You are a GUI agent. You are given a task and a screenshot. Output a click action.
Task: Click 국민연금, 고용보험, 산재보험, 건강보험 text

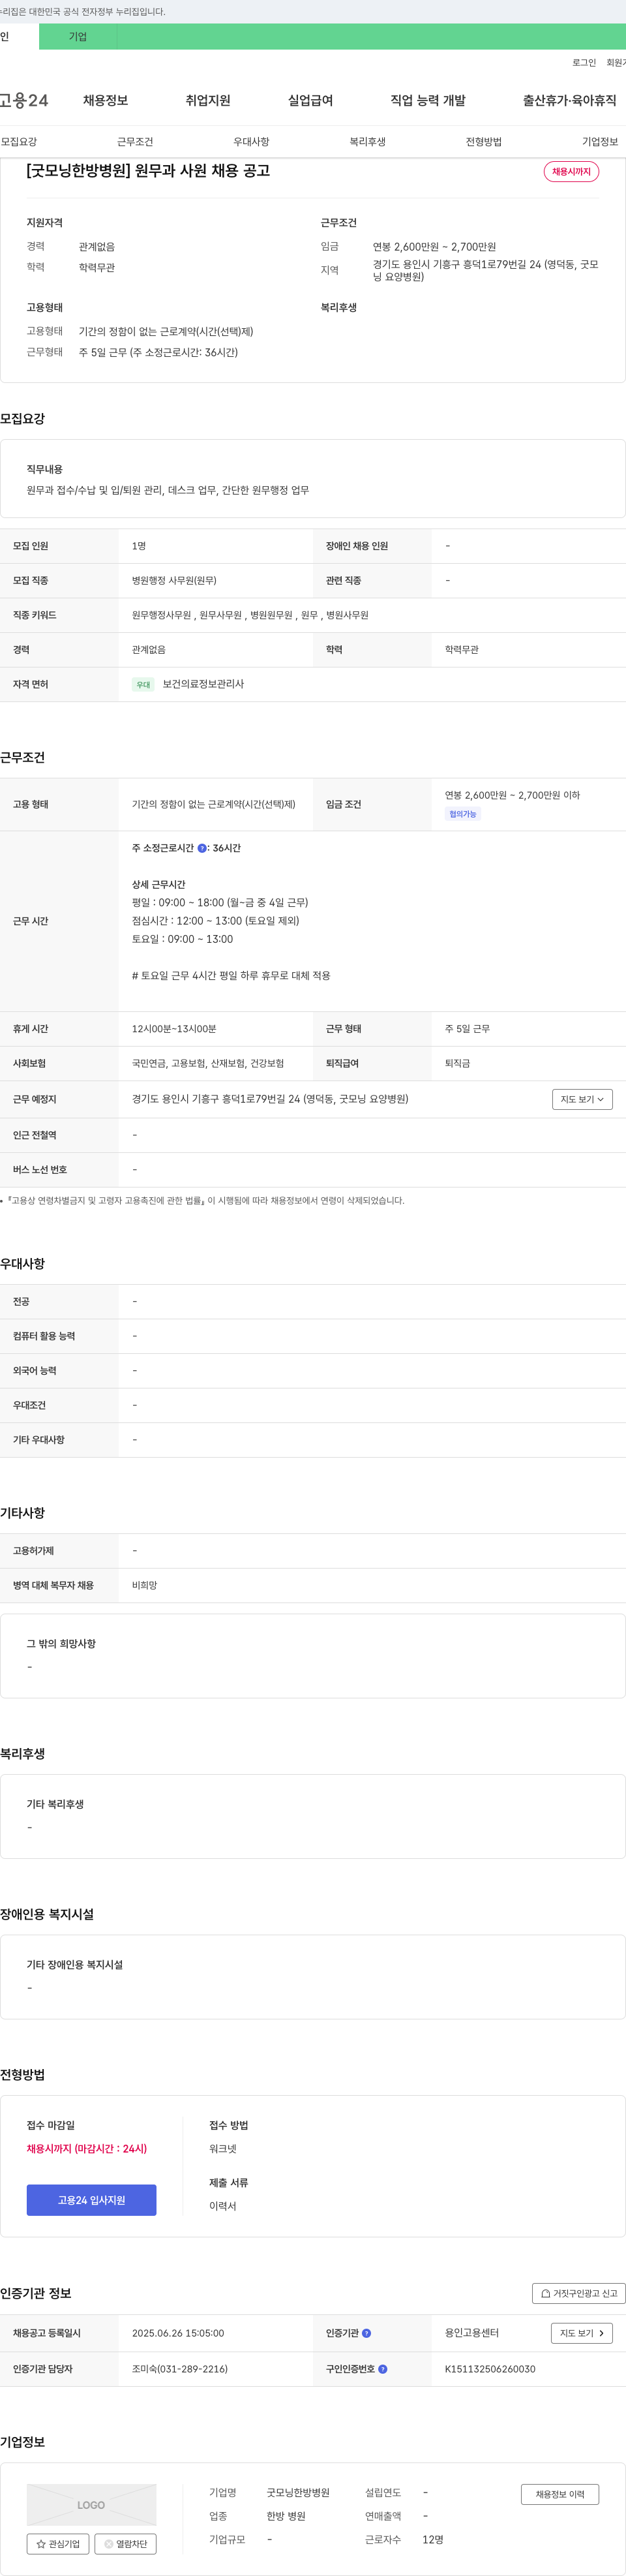208,1063
